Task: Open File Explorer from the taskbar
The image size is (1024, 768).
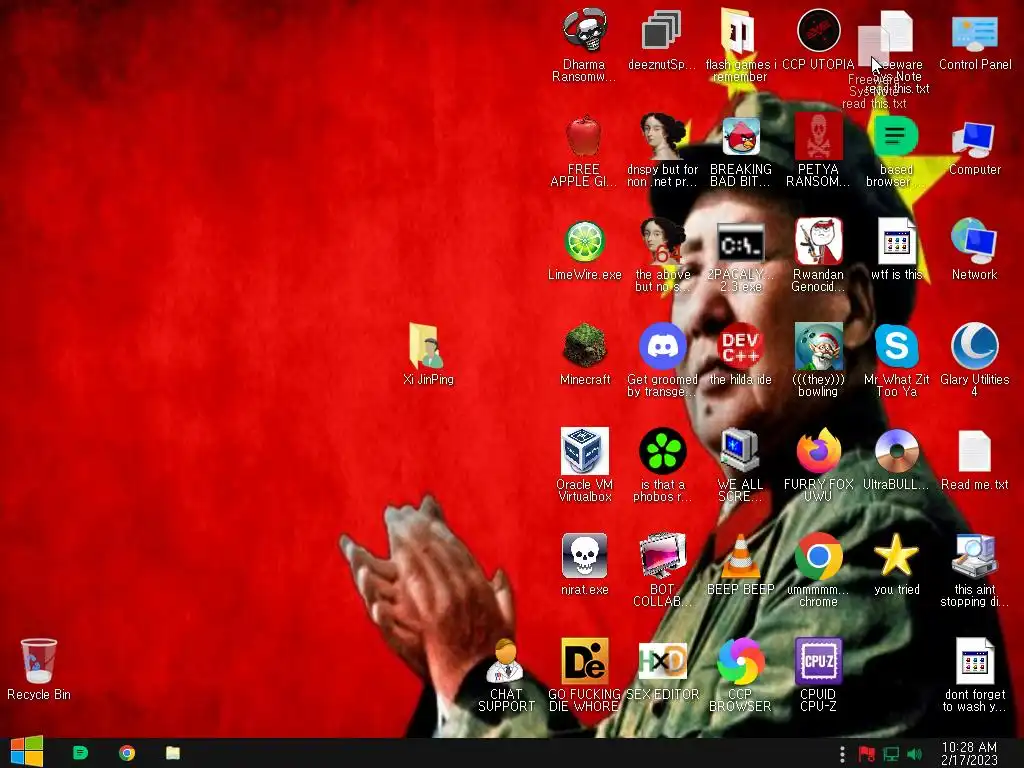Action: click(x=172, y=753)
